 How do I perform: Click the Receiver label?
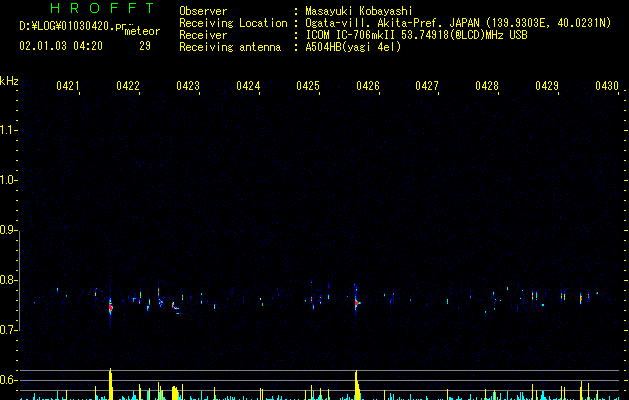tap(203, 35)
